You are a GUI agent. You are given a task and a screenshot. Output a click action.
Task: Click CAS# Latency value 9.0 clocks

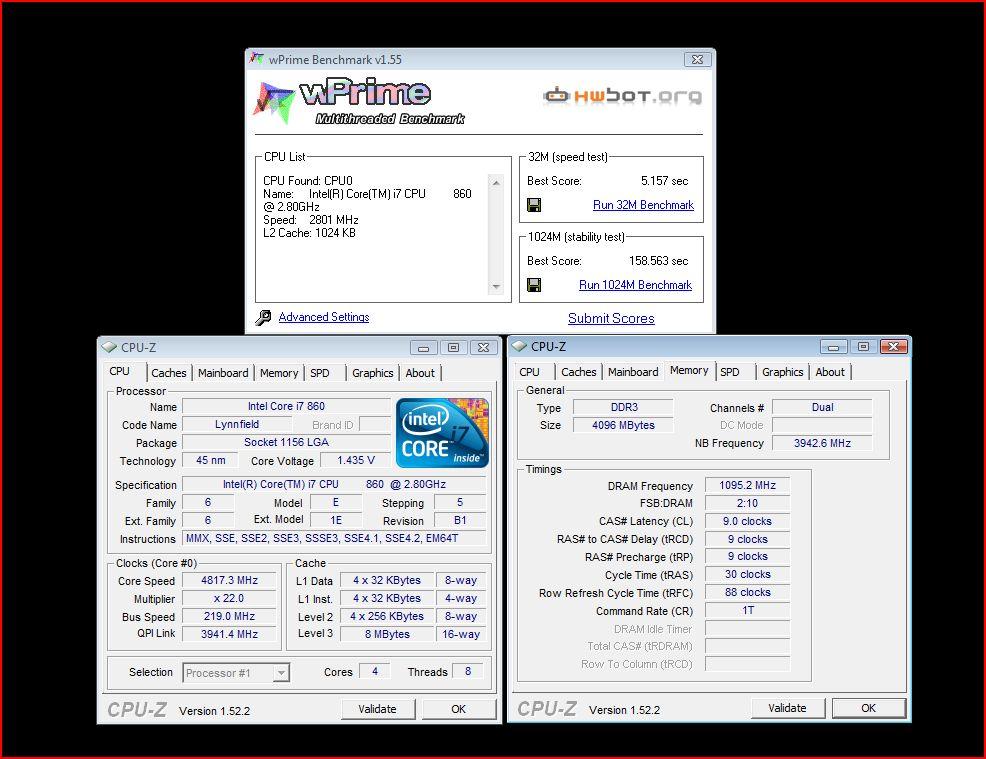coord(748,521)
